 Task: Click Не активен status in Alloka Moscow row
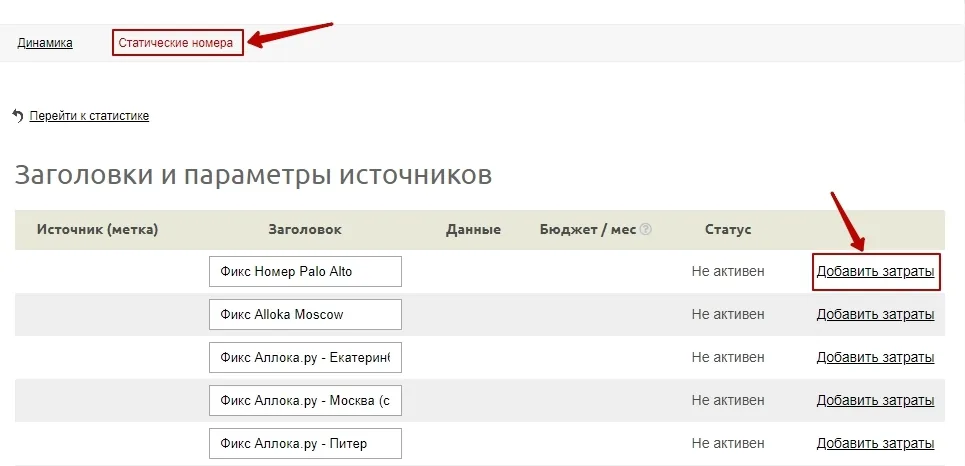coord(728,315)
